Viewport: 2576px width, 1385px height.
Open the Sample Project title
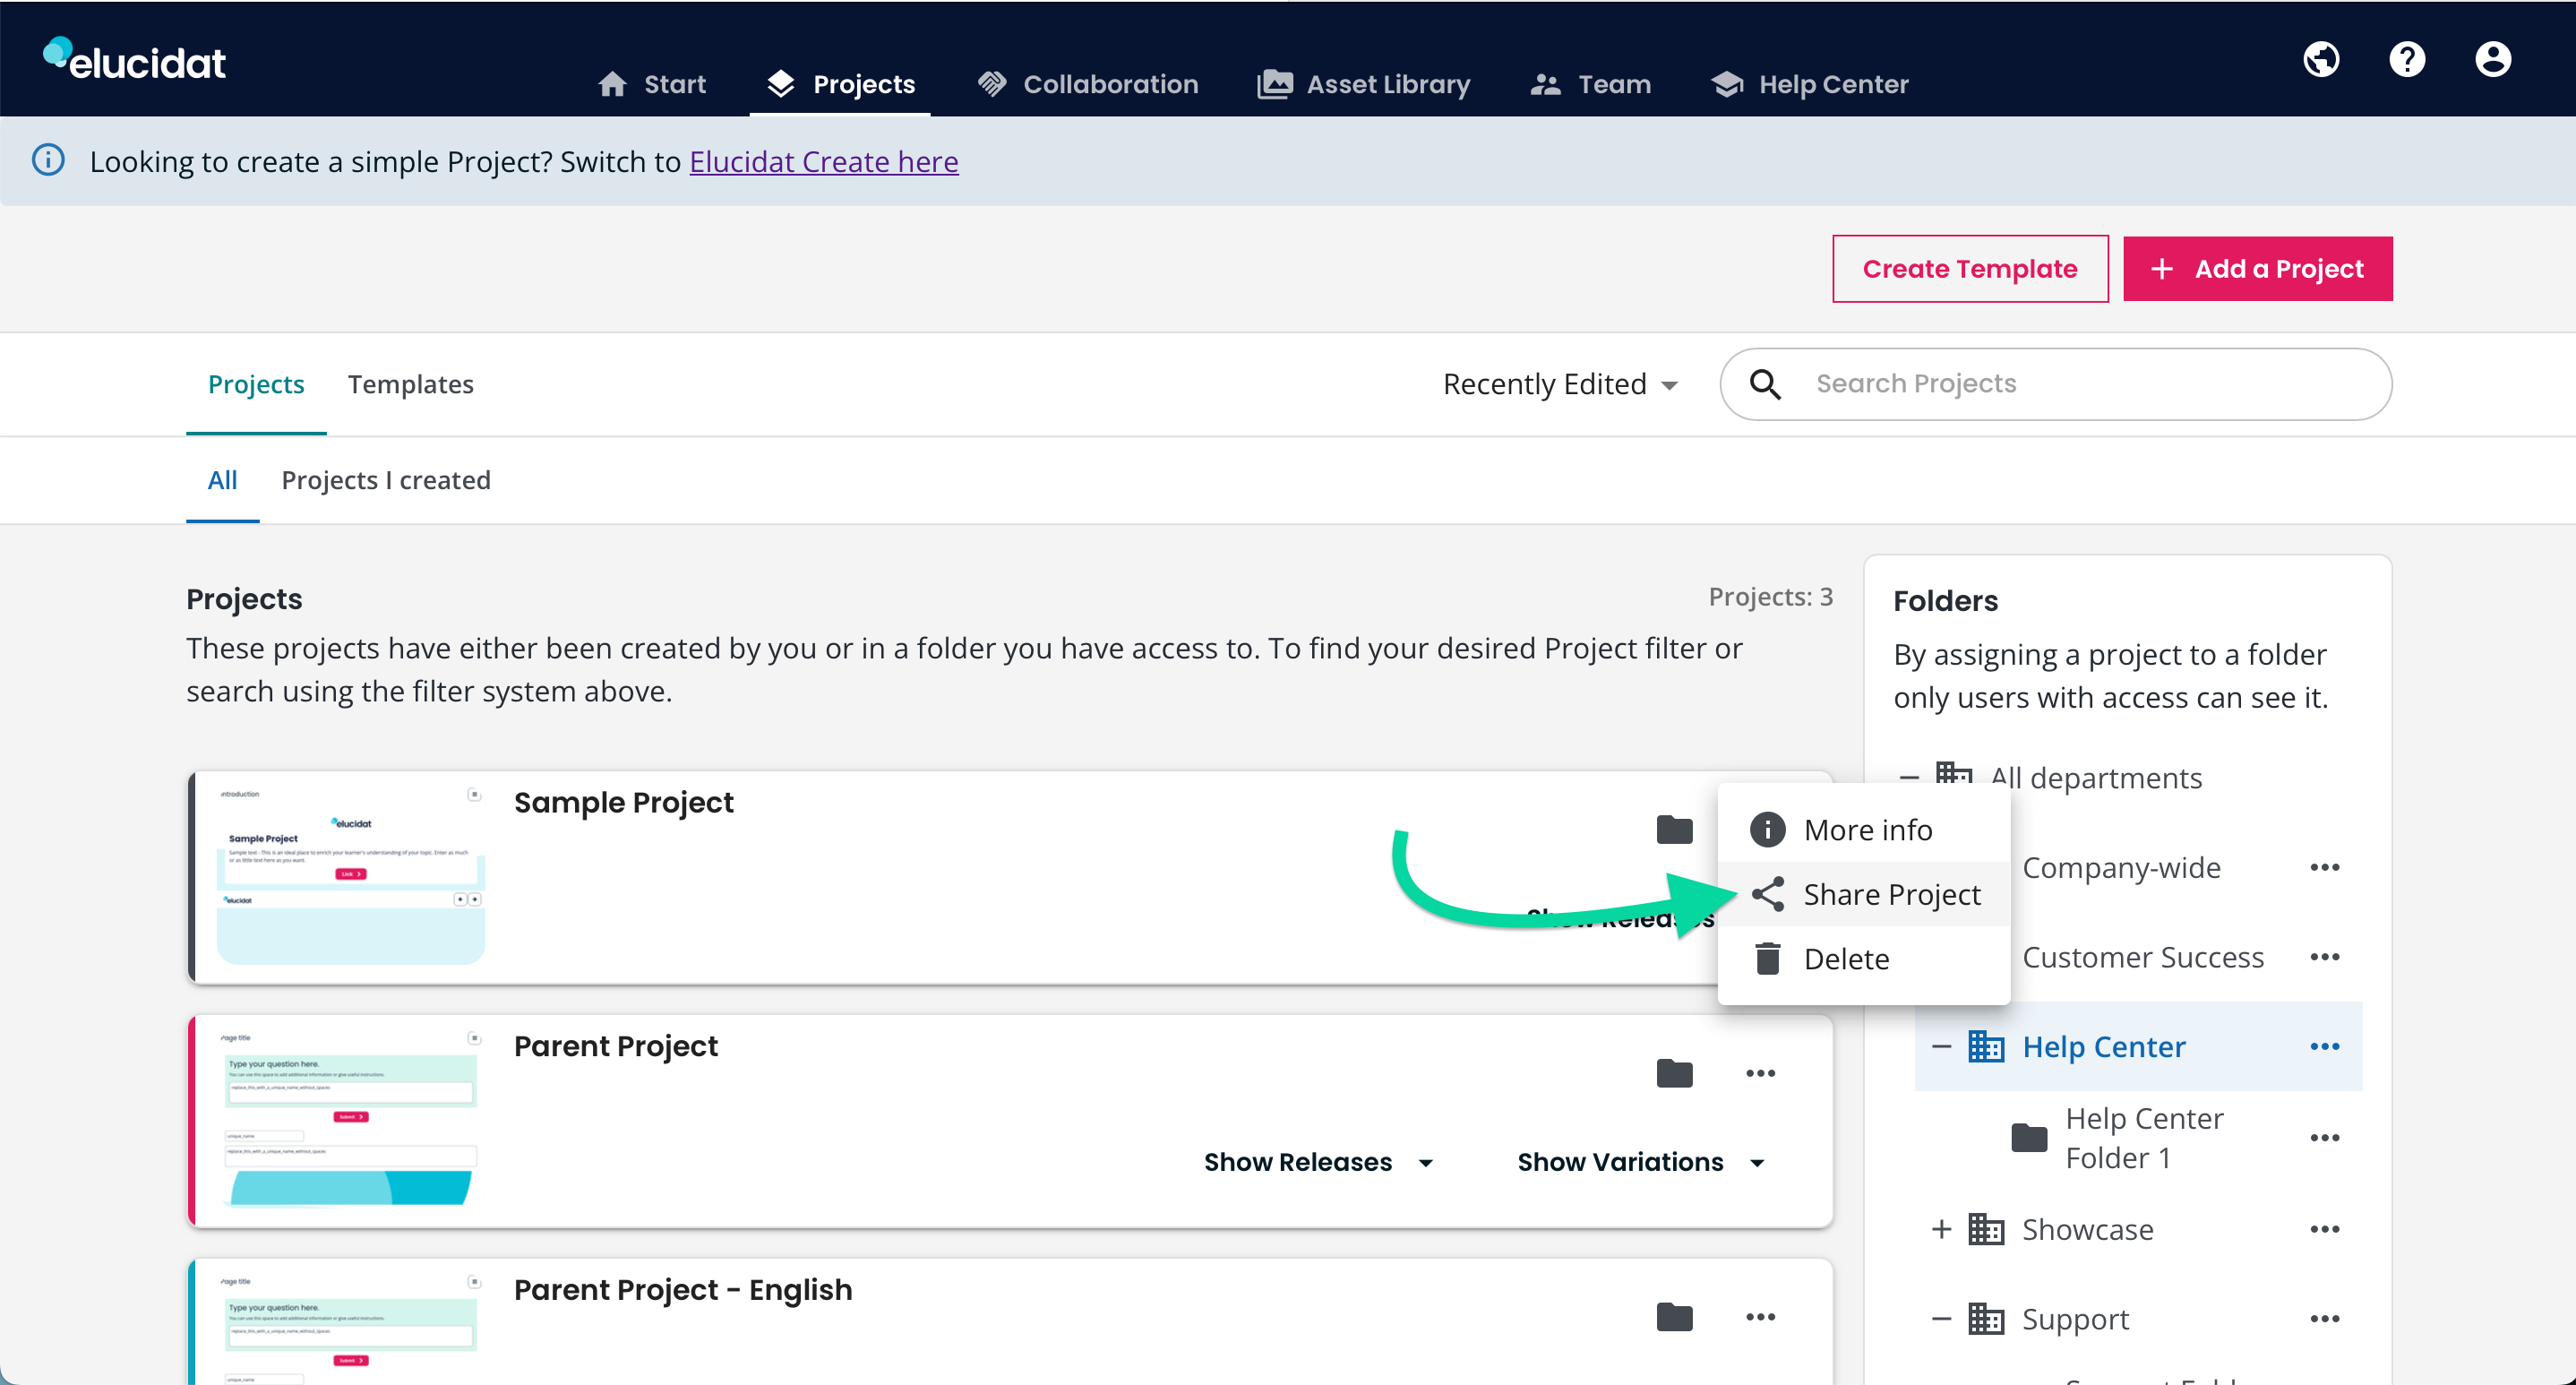[623, 802]
